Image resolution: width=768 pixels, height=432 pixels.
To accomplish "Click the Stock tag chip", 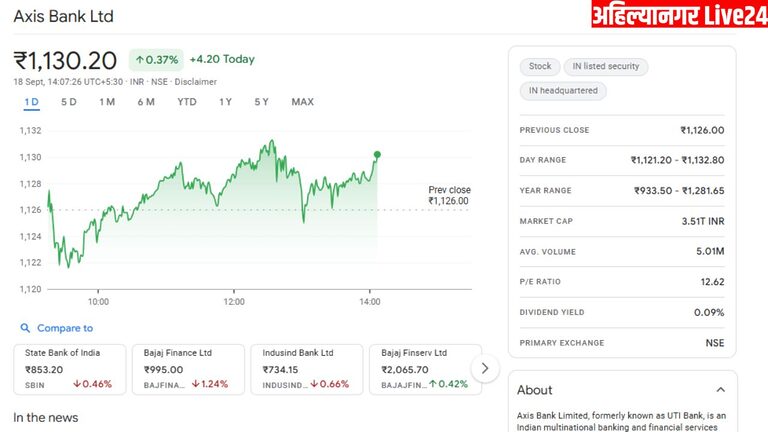I will 540,67.
